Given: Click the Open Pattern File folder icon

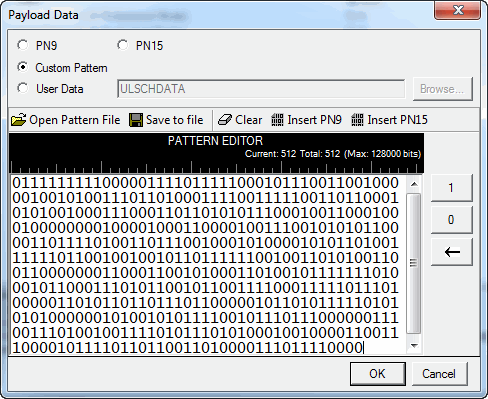Looking at the screenshot, I should pos(19,120).
